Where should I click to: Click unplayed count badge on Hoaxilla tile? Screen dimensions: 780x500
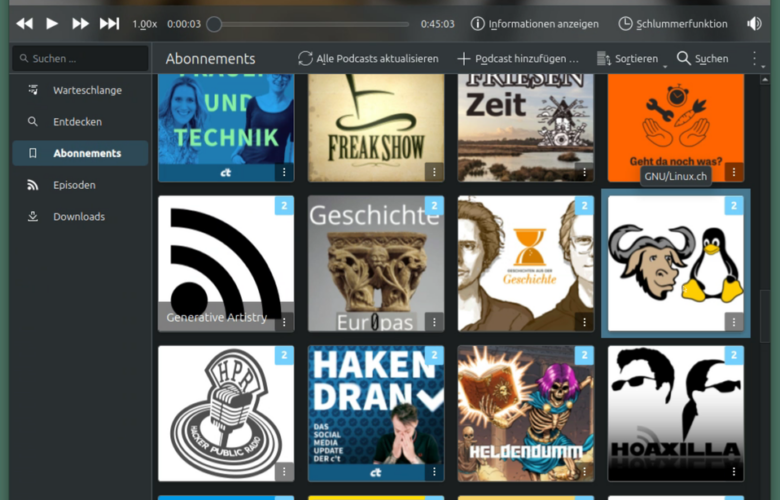click(734, 355)
